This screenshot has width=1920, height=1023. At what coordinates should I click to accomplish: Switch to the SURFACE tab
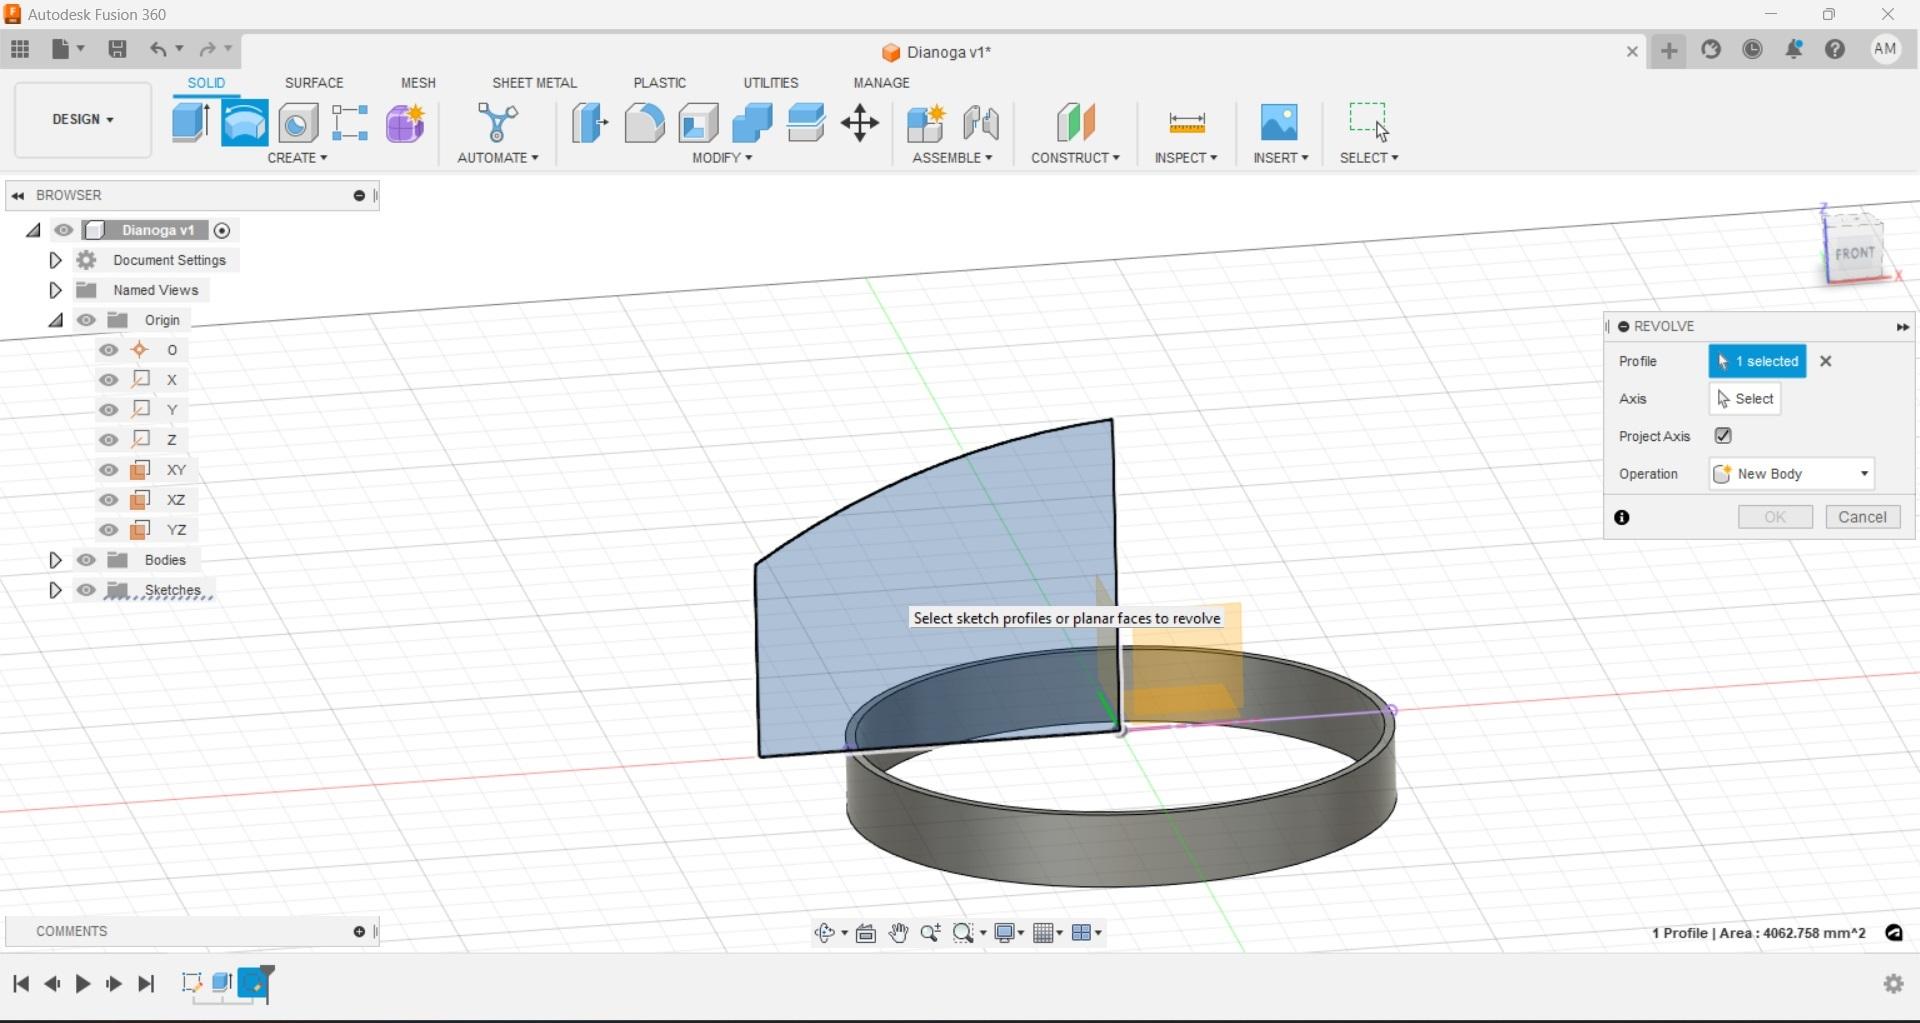coord(314,83)
